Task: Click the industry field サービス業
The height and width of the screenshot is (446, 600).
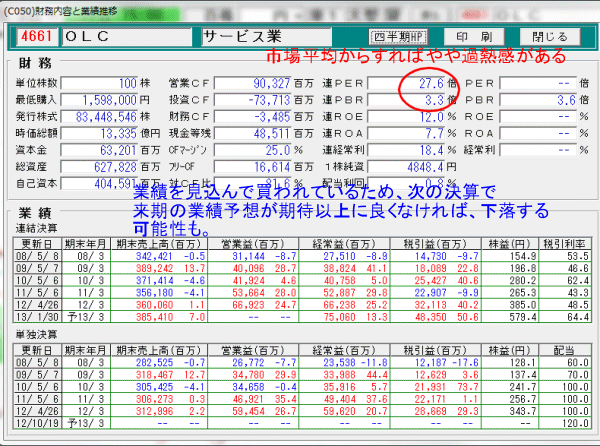Action: 266,37
